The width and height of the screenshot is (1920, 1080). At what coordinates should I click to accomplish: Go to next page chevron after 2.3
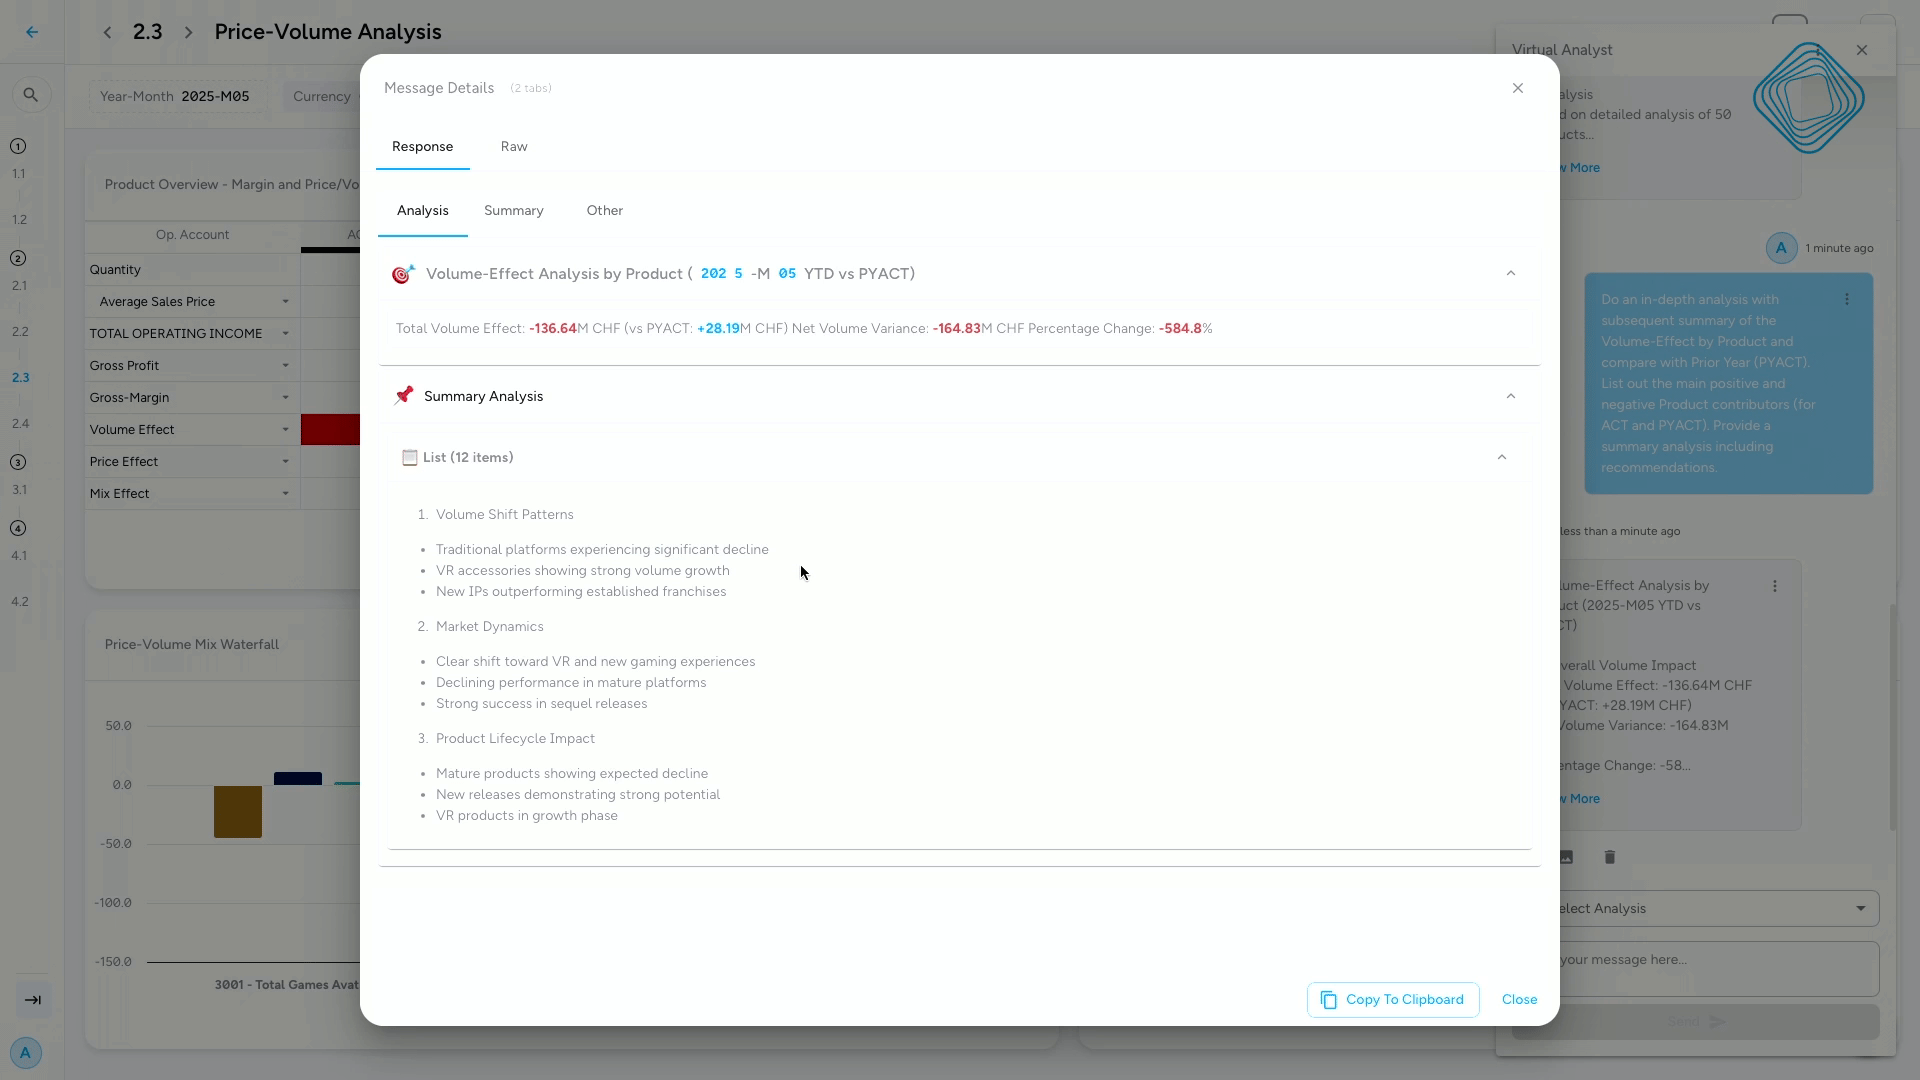(188, 32)
